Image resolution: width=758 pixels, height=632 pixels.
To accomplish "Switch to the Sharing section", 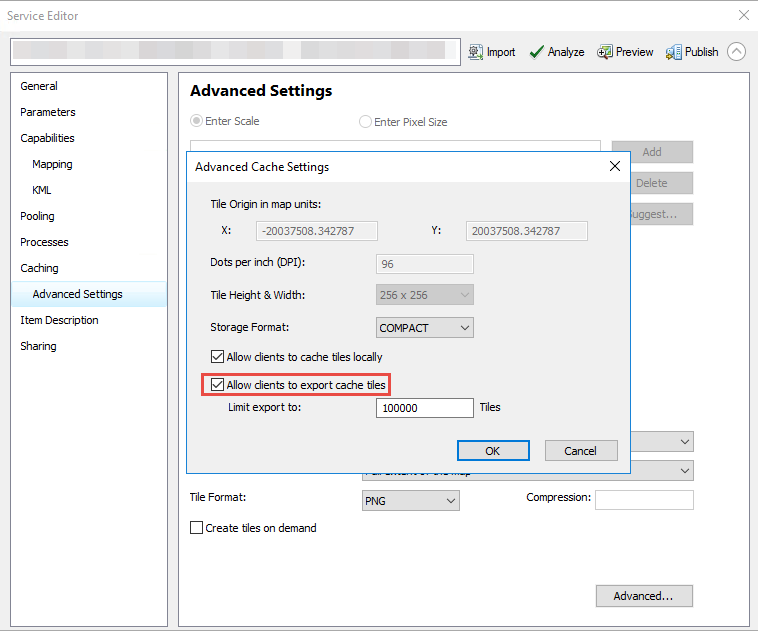I will [38, 346].
